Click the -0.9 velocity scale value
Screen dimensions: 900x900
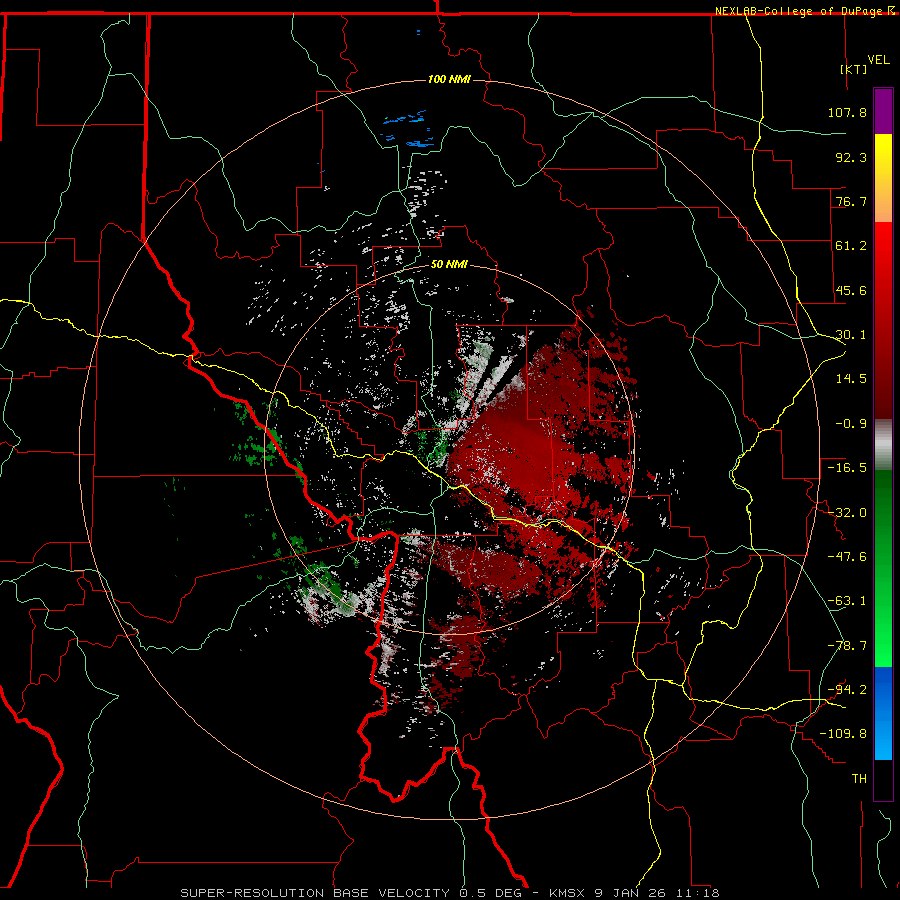851,423
